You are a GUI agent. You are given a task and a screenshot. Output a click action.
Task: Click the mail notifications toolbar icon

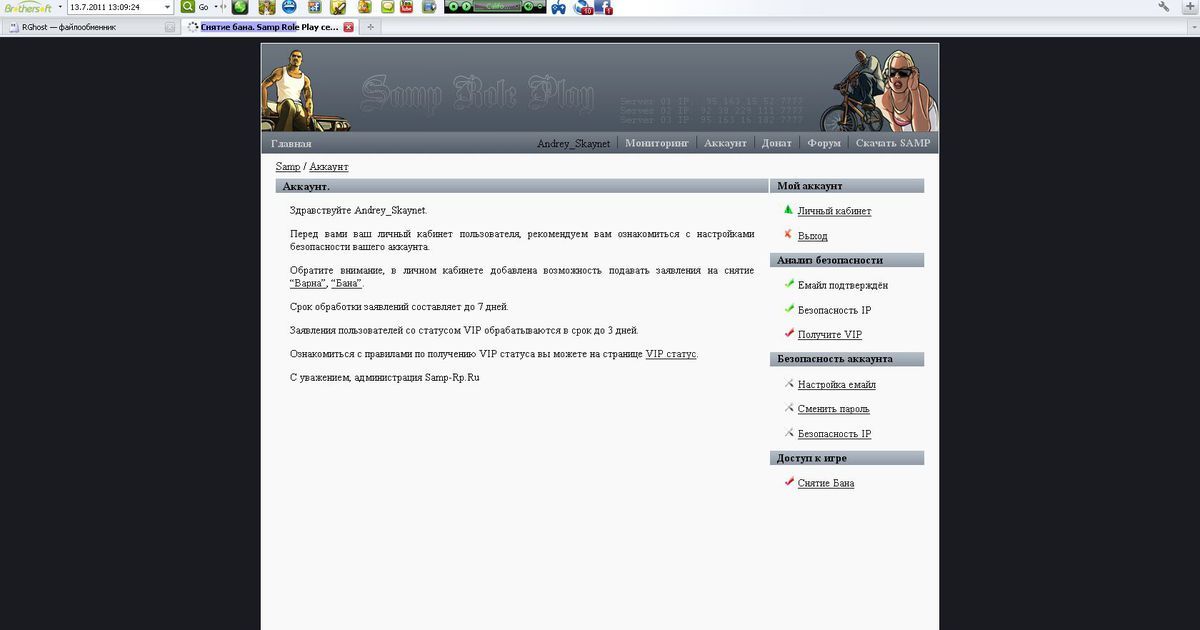tap(583, 8)
